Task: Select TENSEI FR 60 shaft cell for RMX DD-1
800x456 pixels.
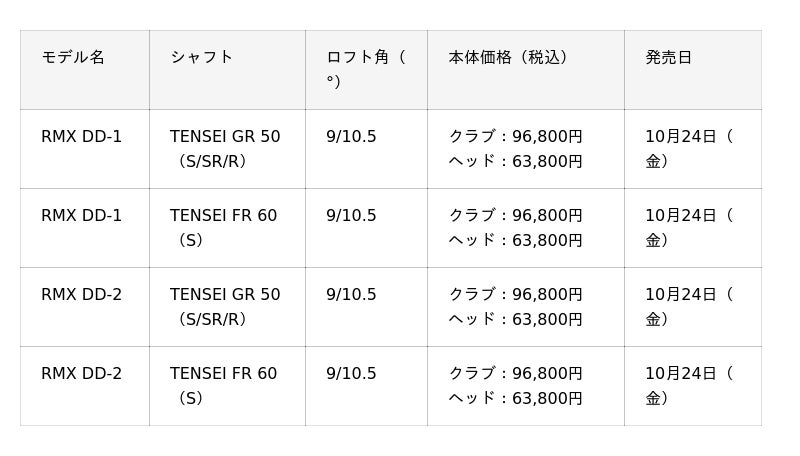Action: pyautogui.click(x=223, y=227)
